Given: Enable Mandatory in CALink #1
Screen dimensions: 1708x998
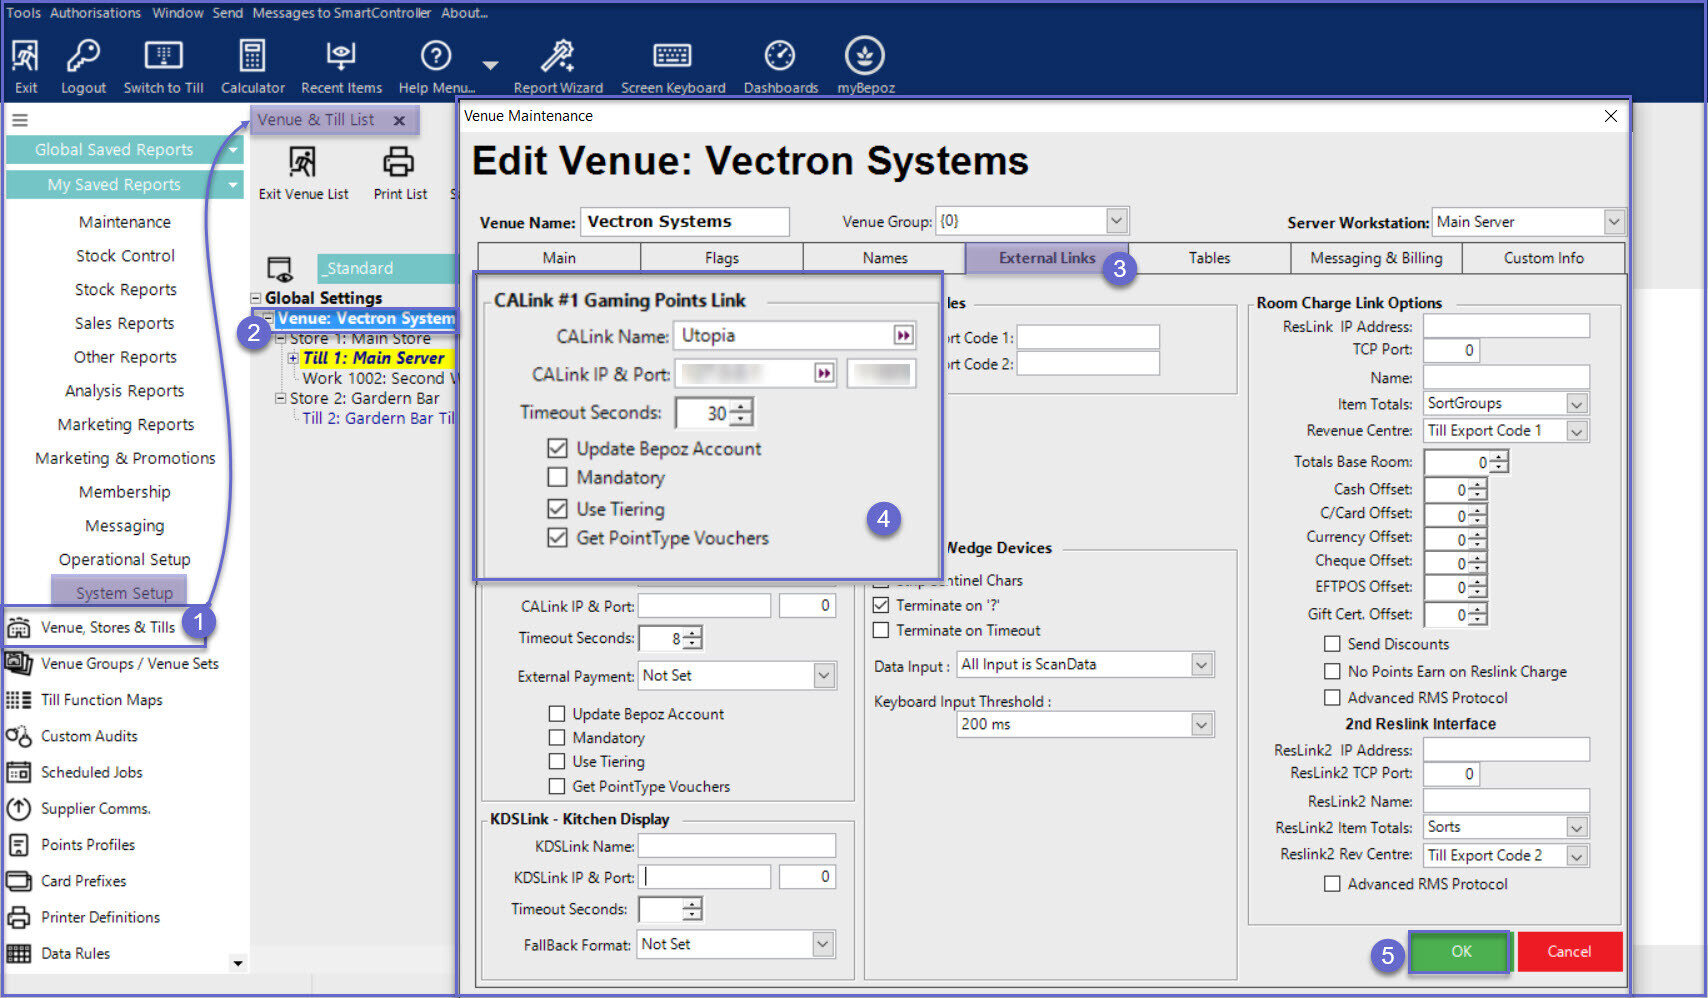Looking at the screenshot, I should pos(557,478).
